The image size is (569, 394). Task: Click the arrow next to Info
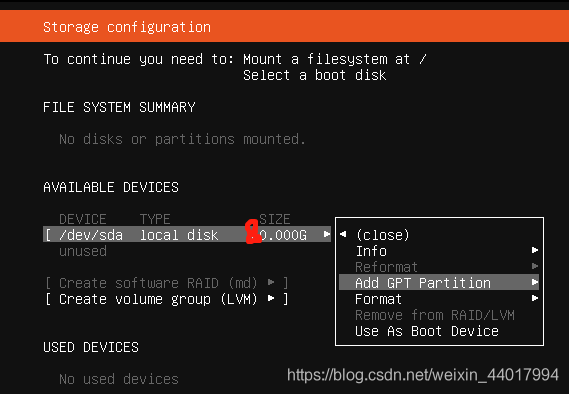coord(535,250)
